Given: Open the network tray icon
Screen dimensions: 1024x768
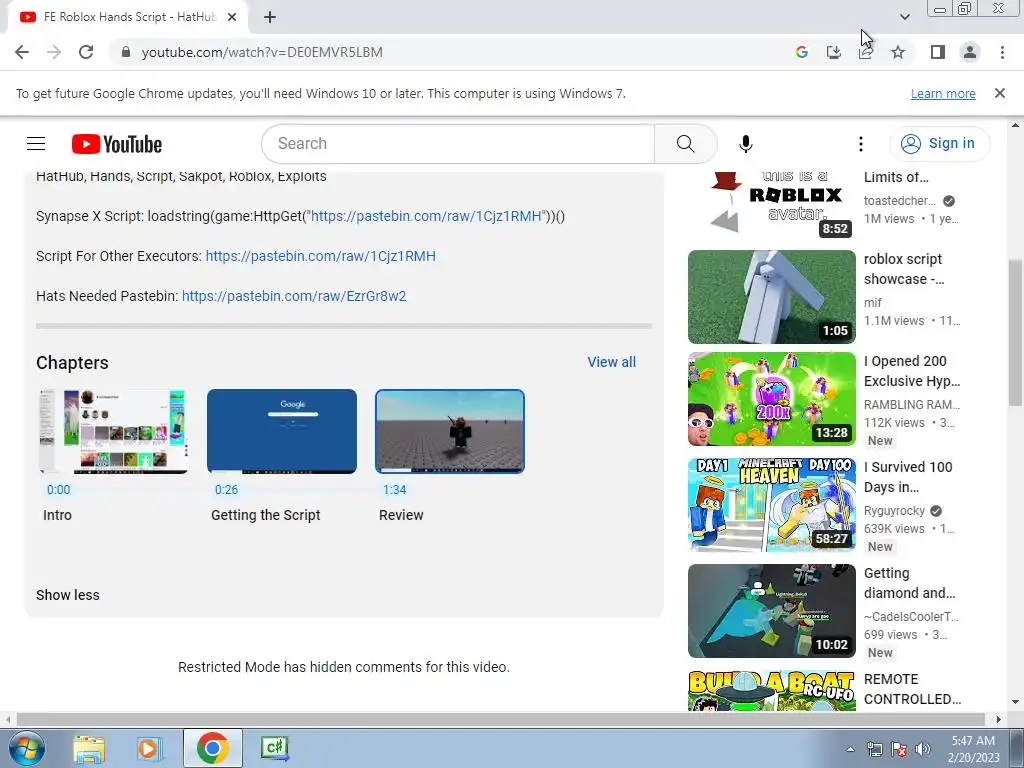Looking at the screenshot, I should (x=874, y=749).
